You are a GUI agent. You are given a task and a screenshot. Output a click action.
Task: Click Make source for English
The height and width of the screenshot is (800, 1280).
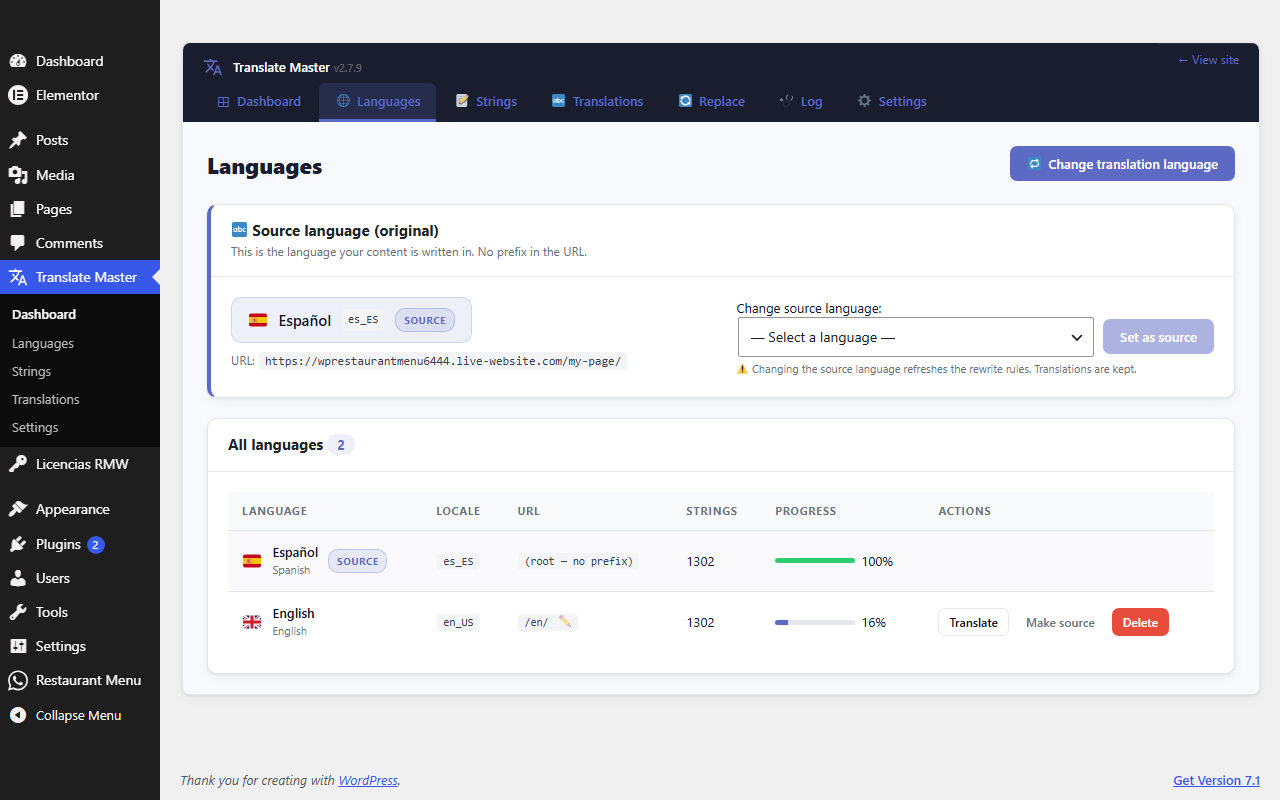[x=1060, y=622]
